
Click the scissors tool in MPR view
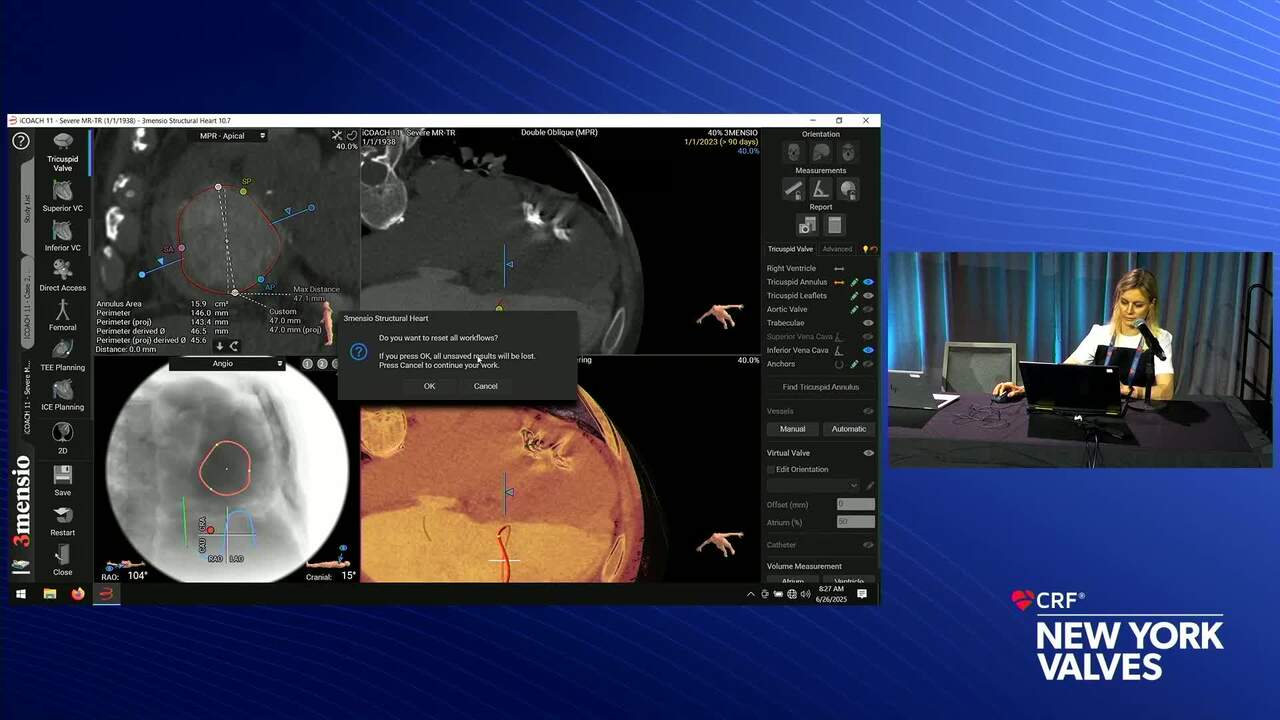(x=337, y=135)
